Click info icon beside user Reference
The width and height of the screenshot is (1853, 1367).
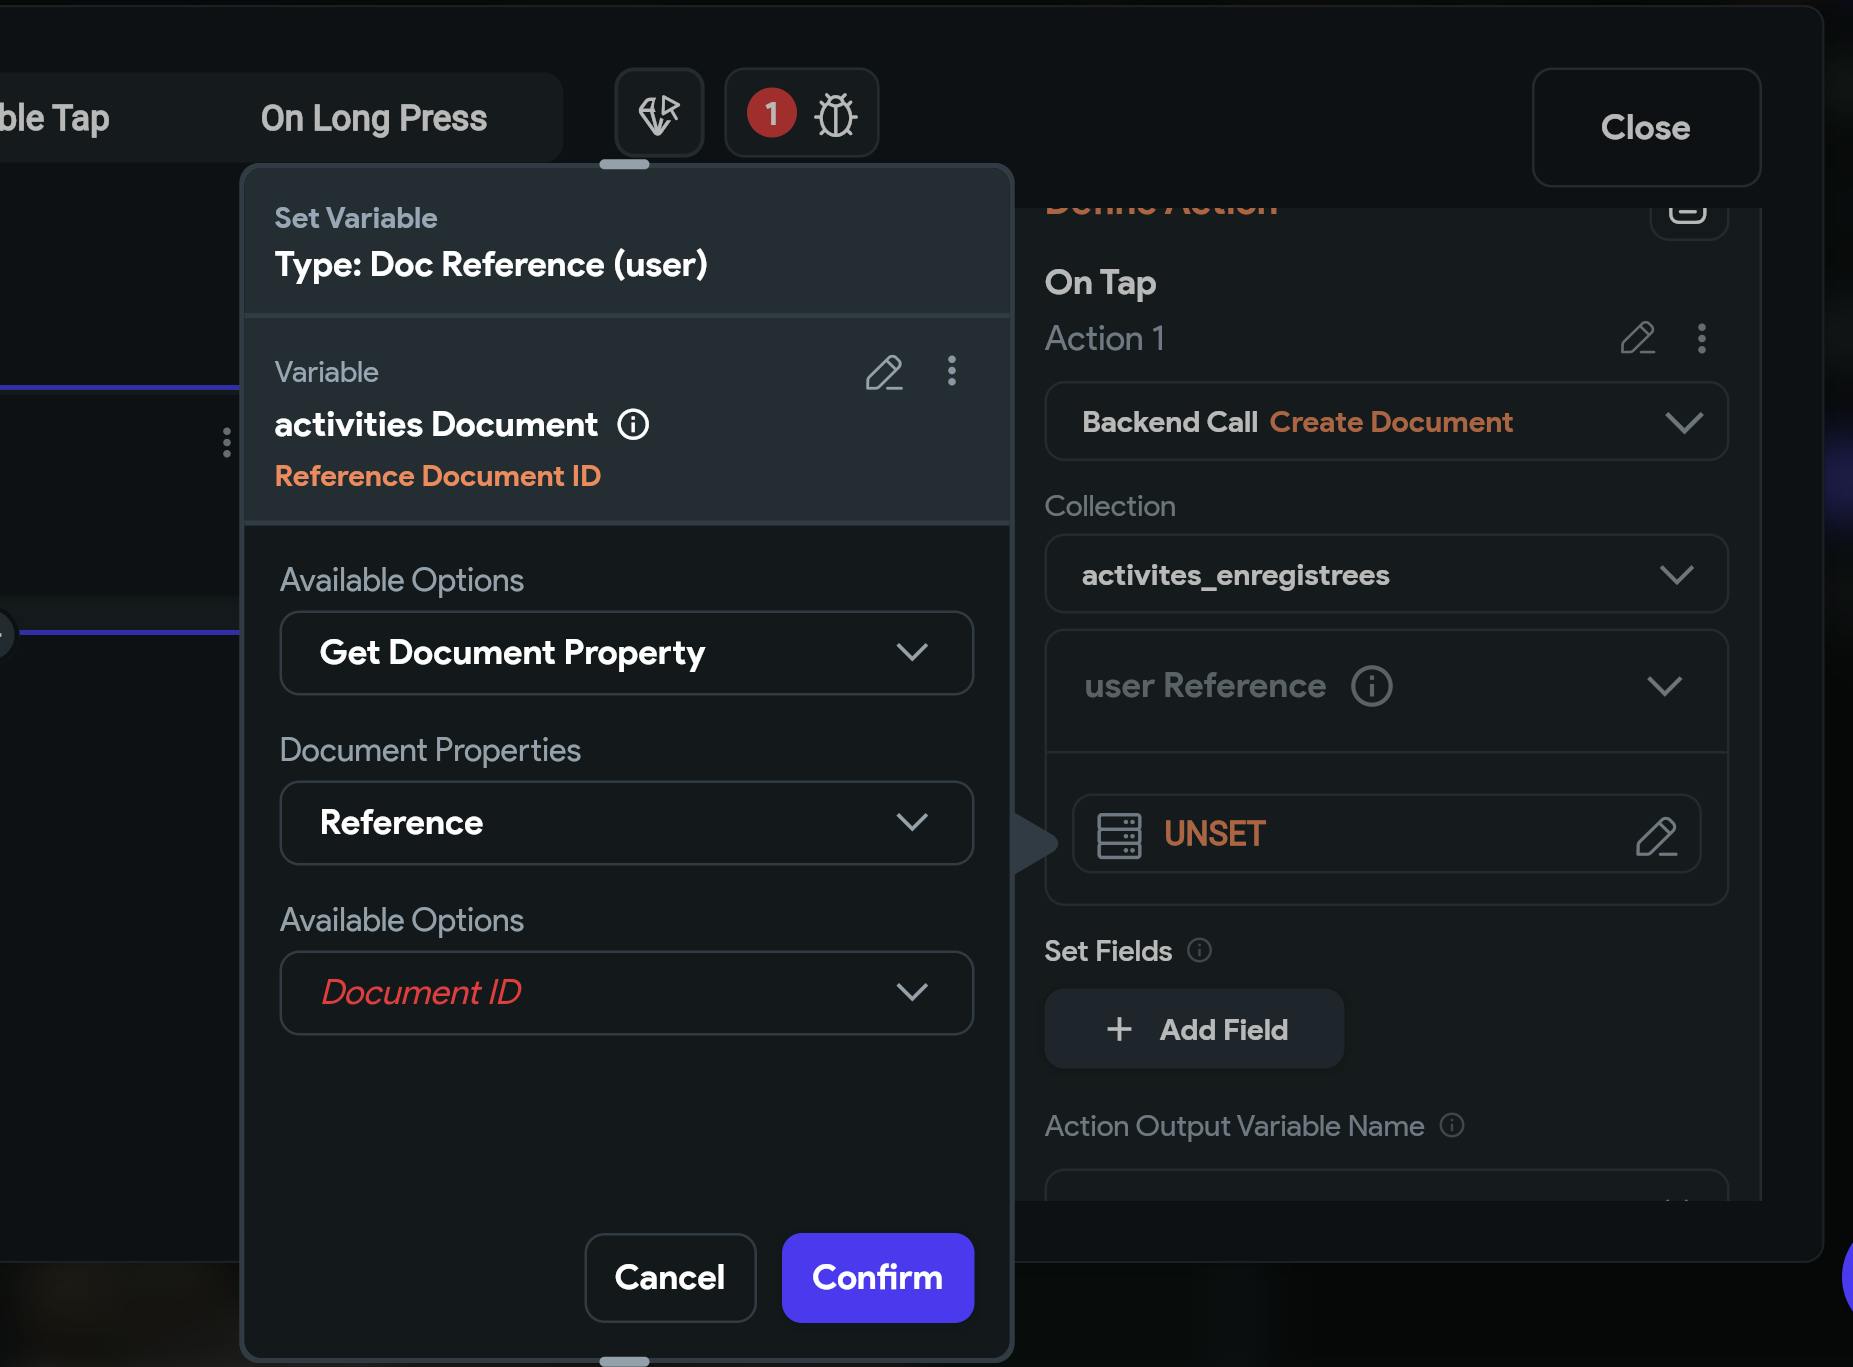pyautogui.click(x=1371, y=686)
